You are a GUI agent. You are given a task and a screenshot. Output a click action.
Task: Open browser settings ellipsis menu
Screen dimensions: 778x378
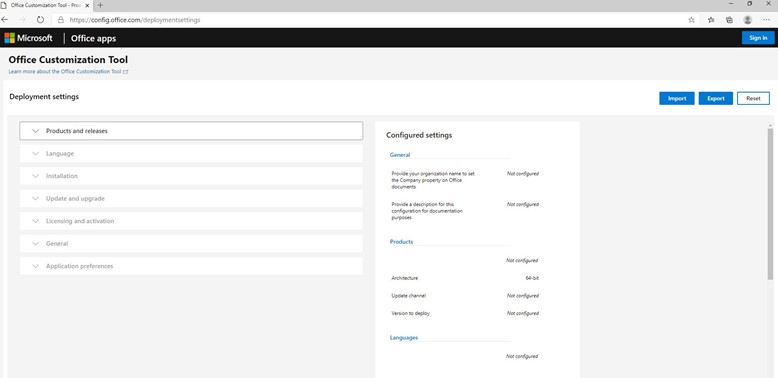[766, 20]
